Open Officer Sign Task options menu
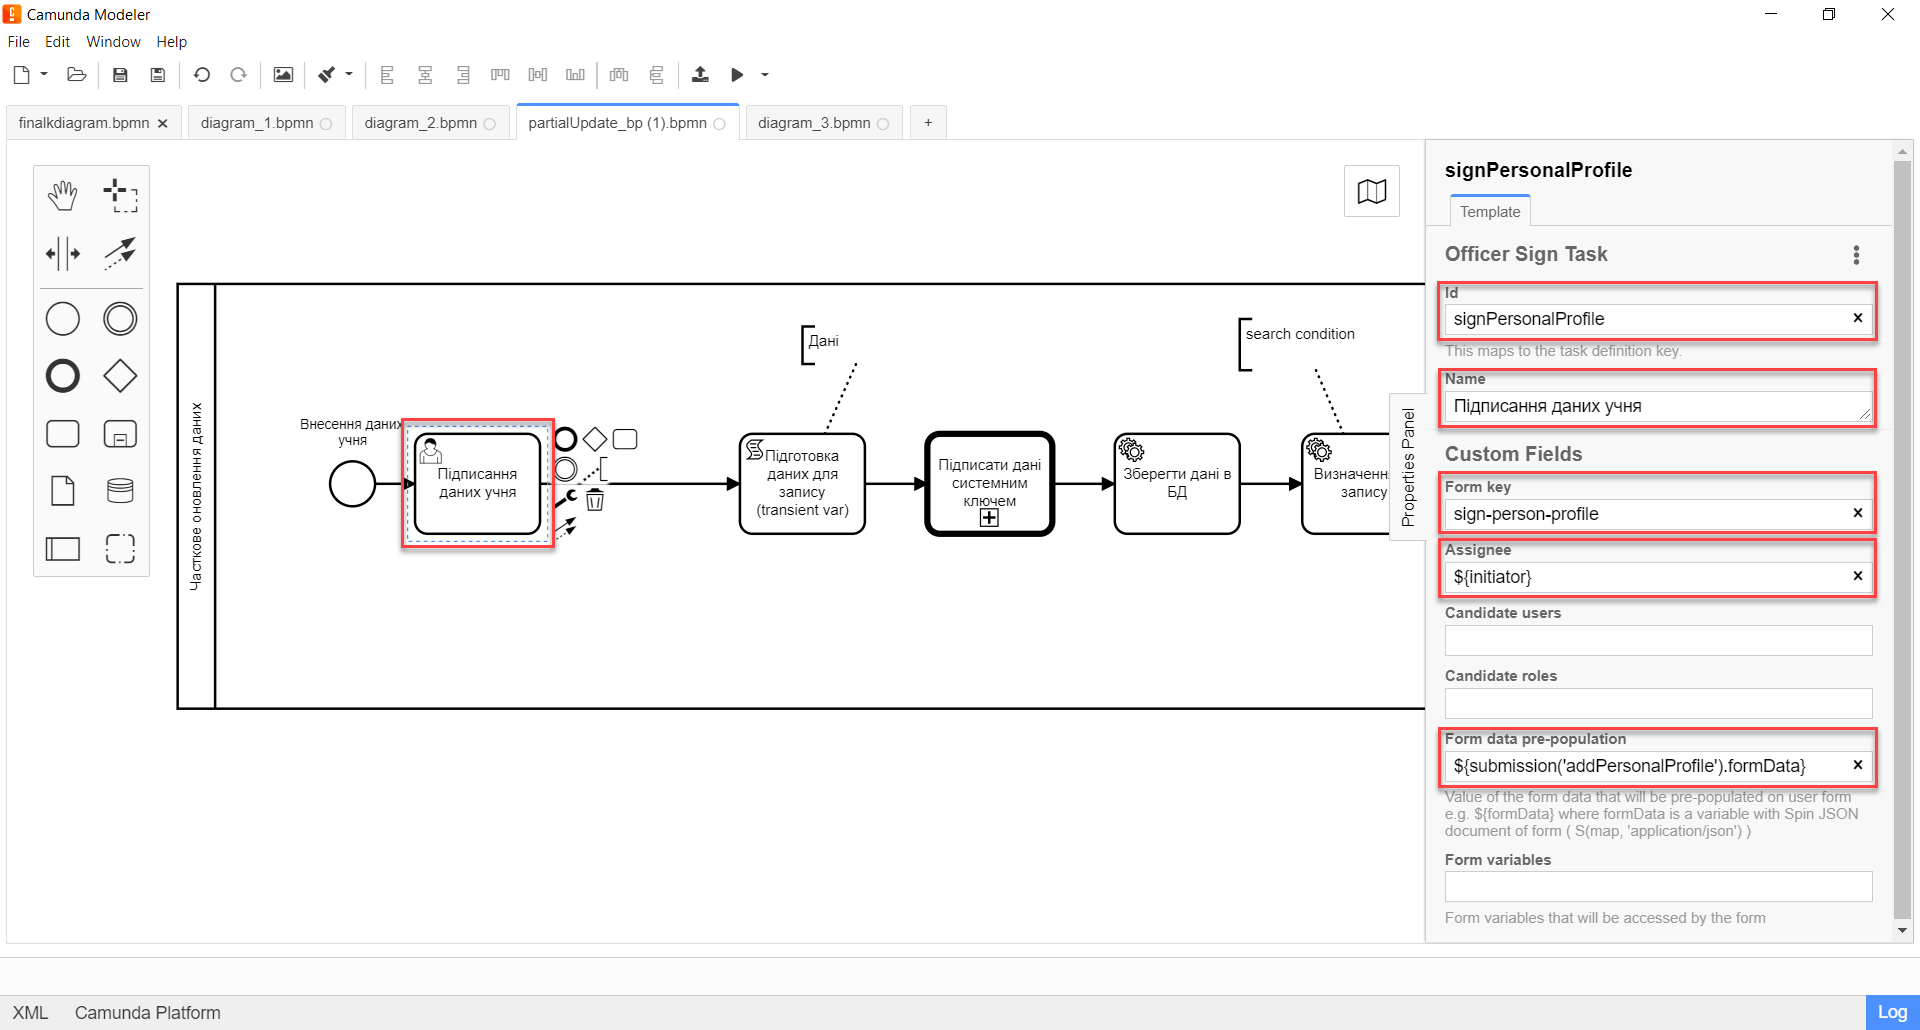This screenshot has height=1030, width=1920. pyautogui.click(x=1856, y=255)
